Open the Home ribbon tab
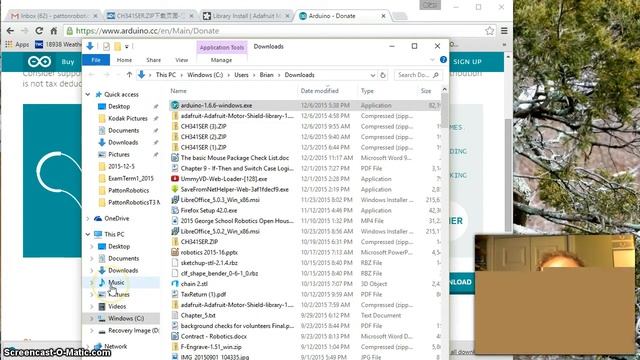640x360 pixels. click(x=124, y=60)
